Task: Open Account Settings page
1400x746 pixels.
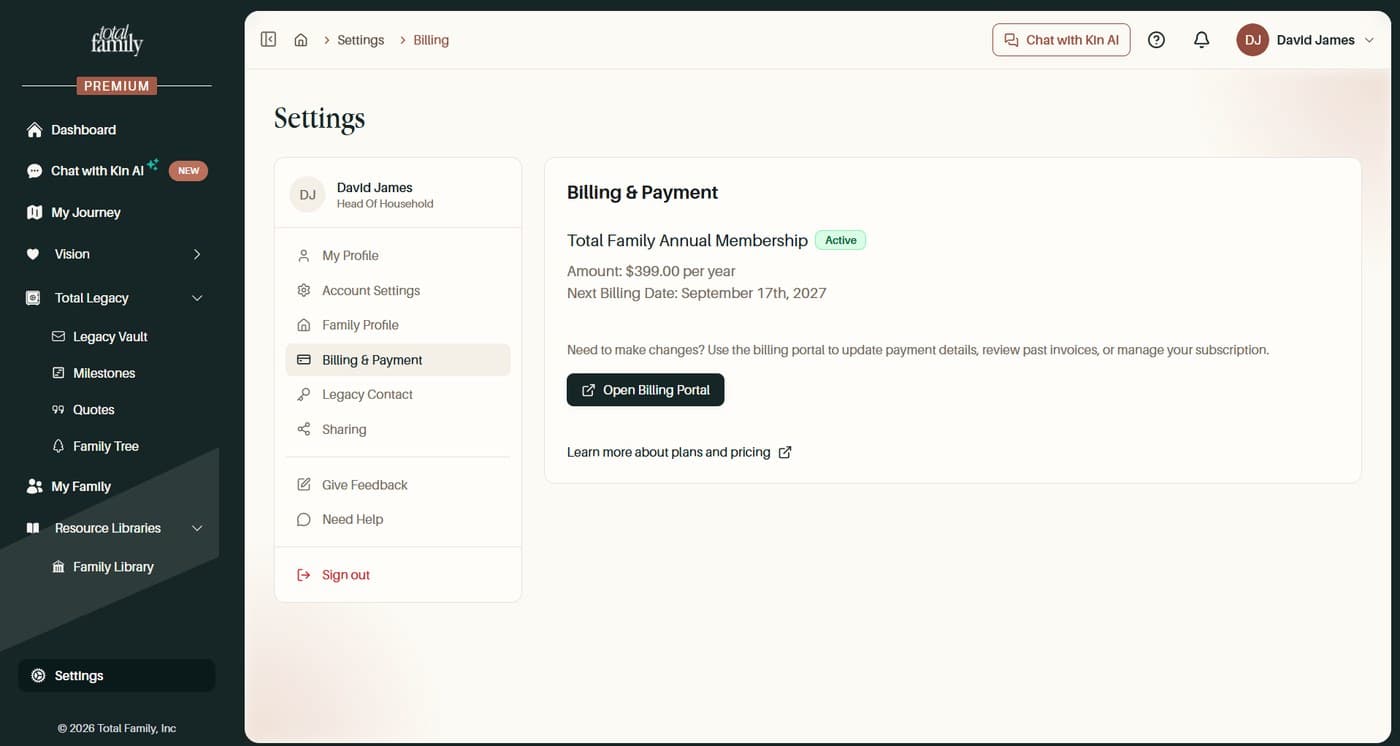Action: coord(398,290)
